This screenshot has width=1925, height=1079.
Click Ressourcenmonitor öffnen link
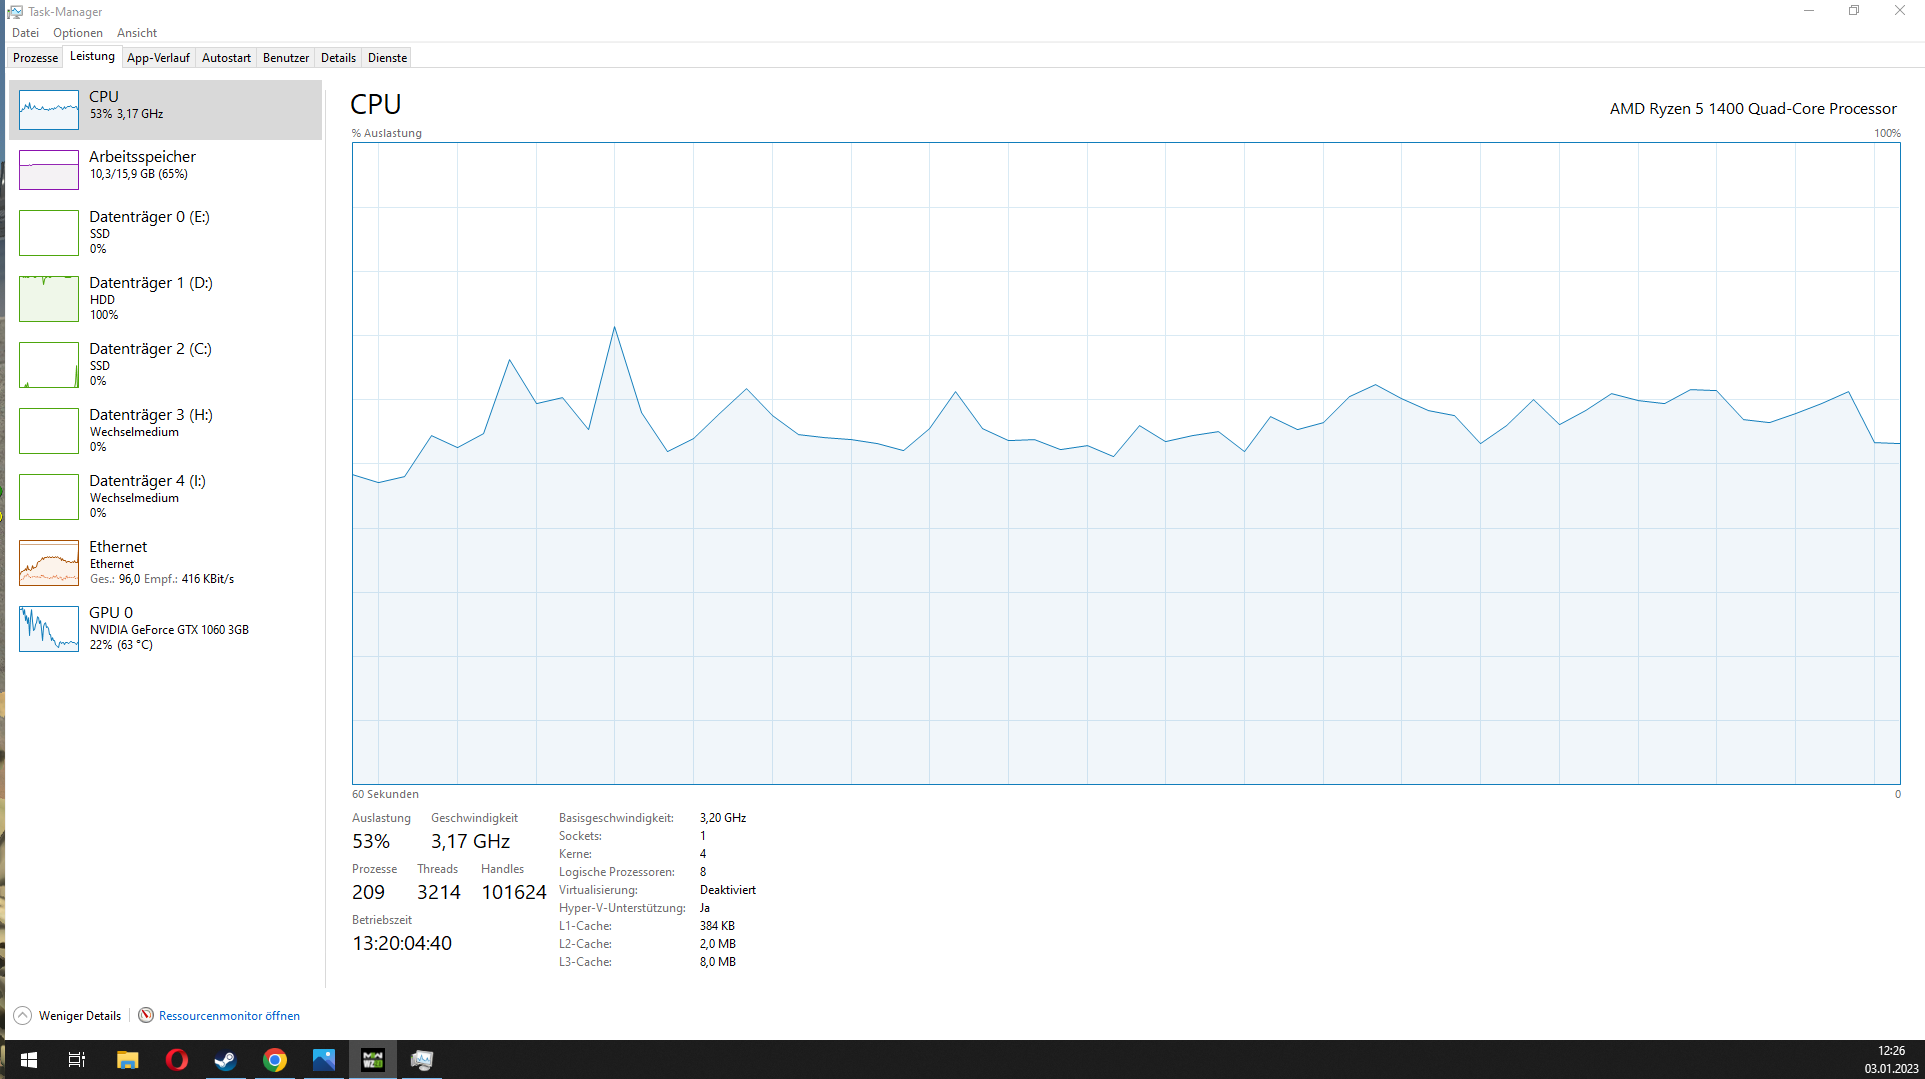(x=229, y=1016)
